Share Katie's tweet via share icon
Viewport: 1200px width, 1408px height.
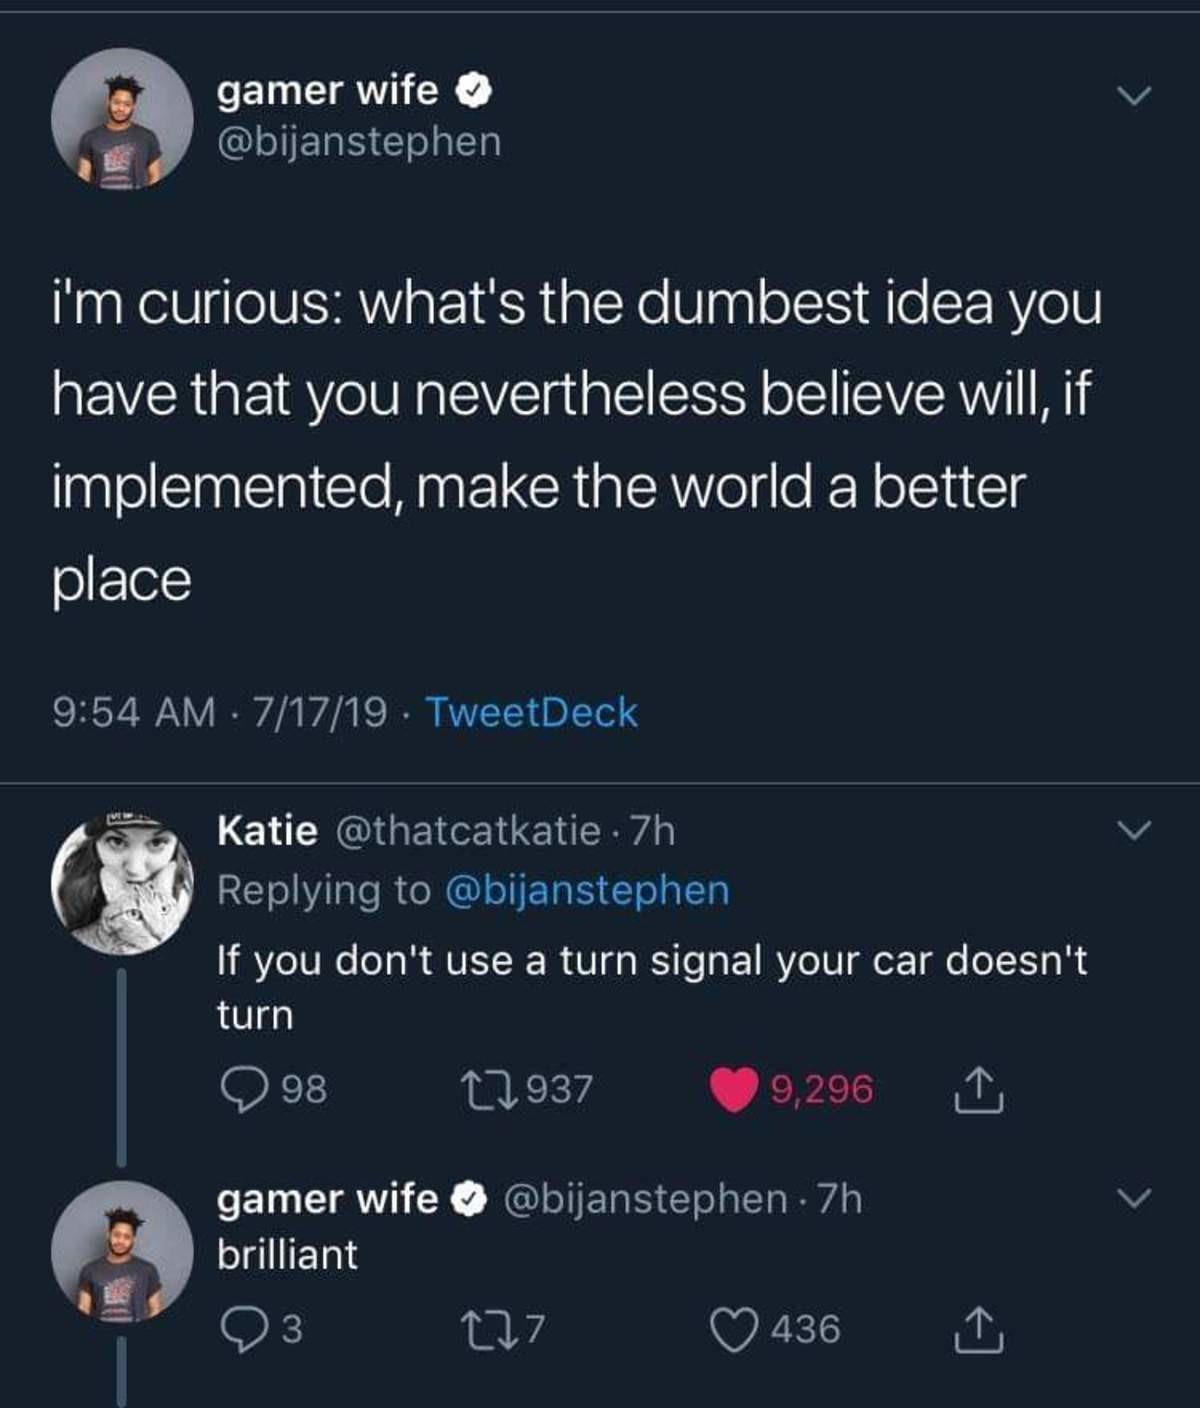pyautogui.click(x=977, y=1090)
